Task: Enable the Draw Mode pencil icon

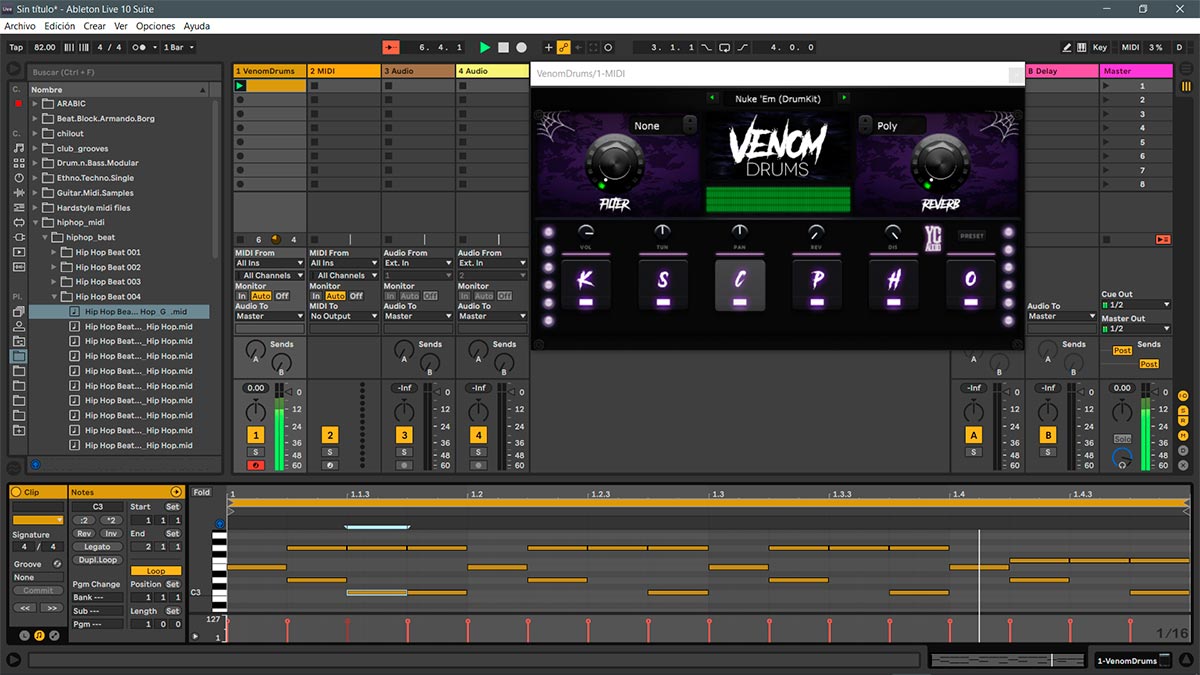Action: (x=1067, y=47)
